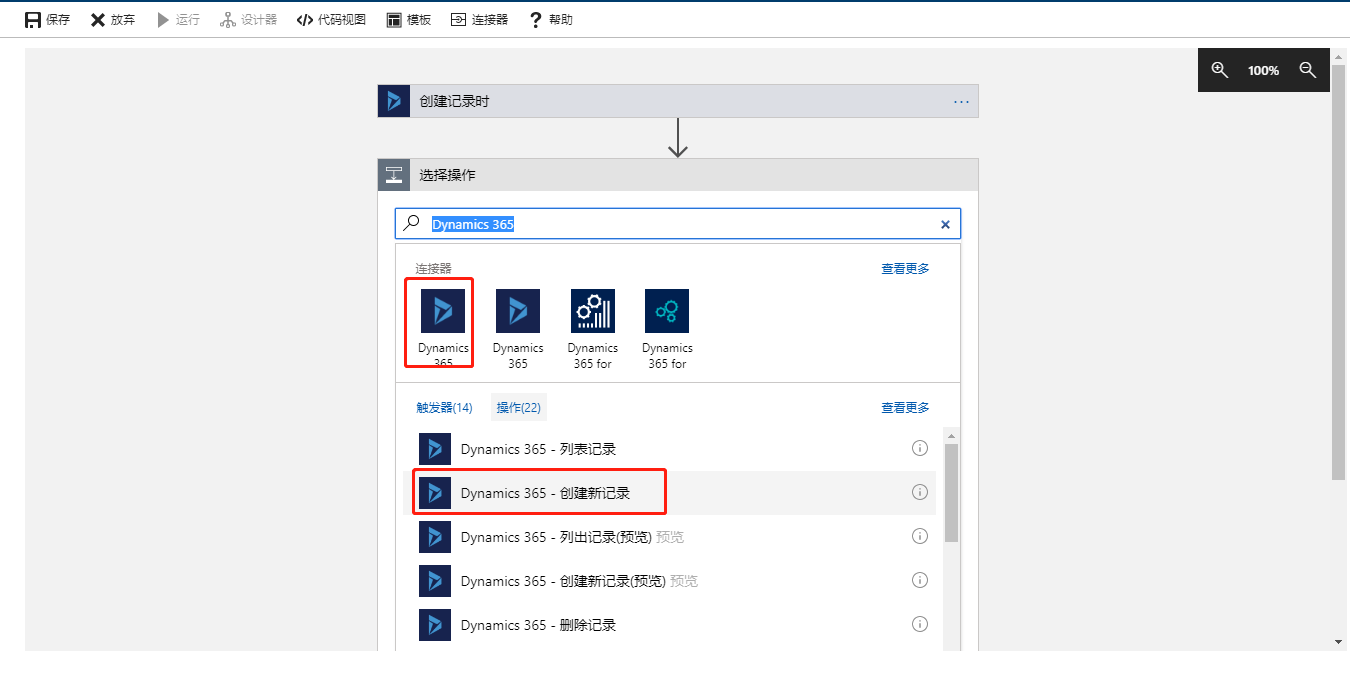Show info for 列出记录(预览) action
Screen dimensions: 1350x675
[x=920, y=536]
